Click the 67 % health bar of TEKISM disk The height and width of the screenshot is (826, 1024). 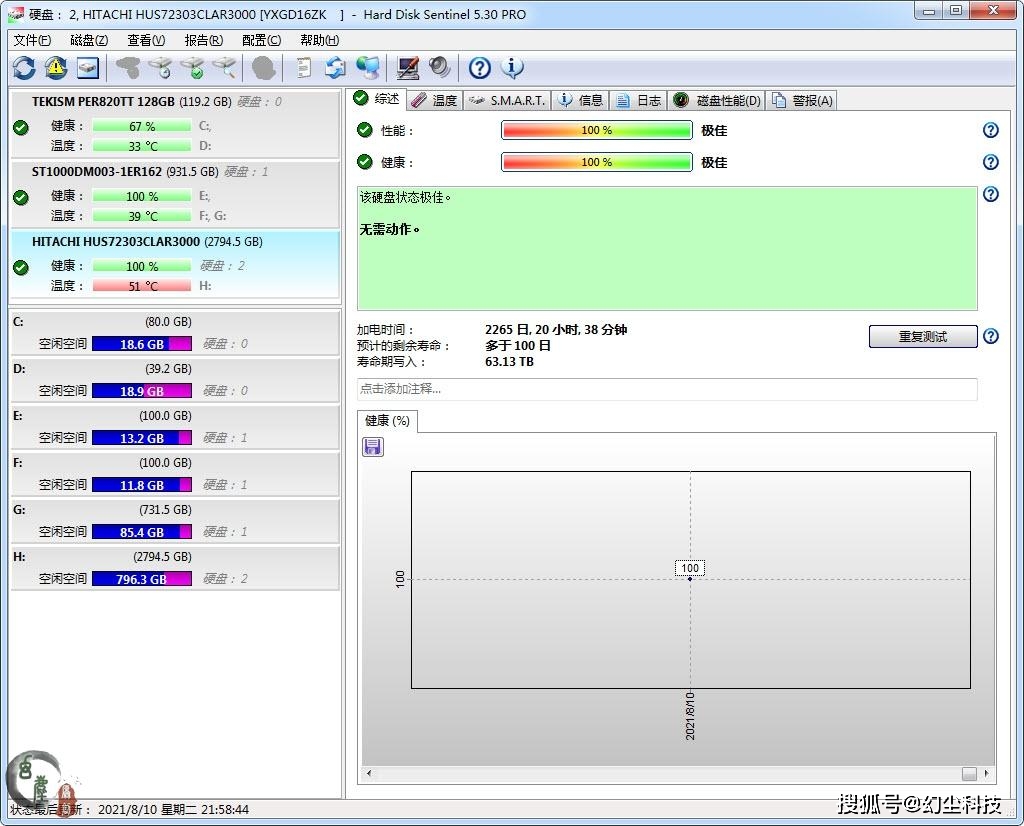point(142,126)
